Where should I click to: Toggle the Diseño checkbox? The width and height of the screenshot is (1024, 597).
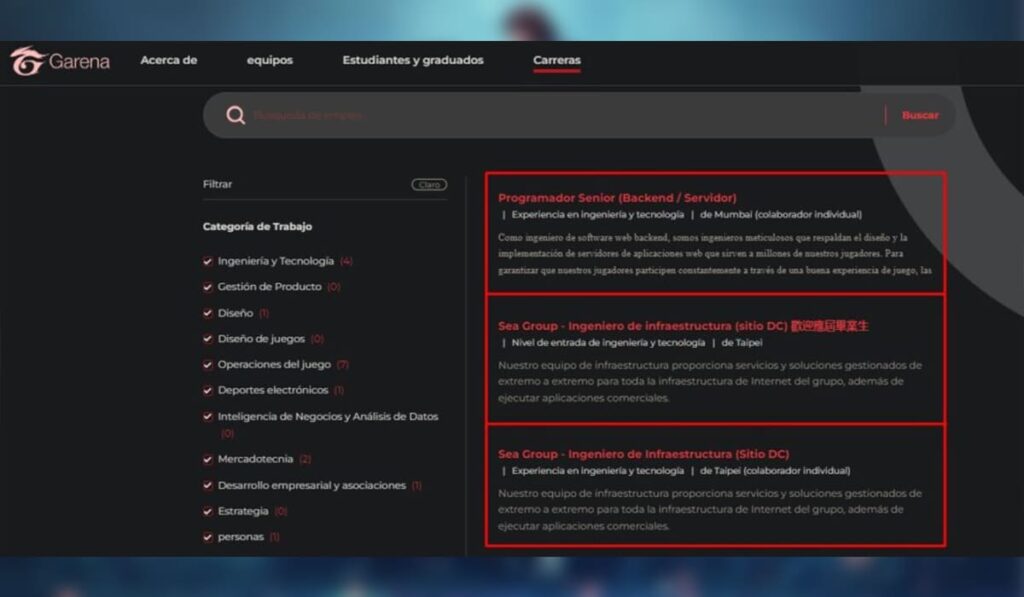[x=208, y=313]
